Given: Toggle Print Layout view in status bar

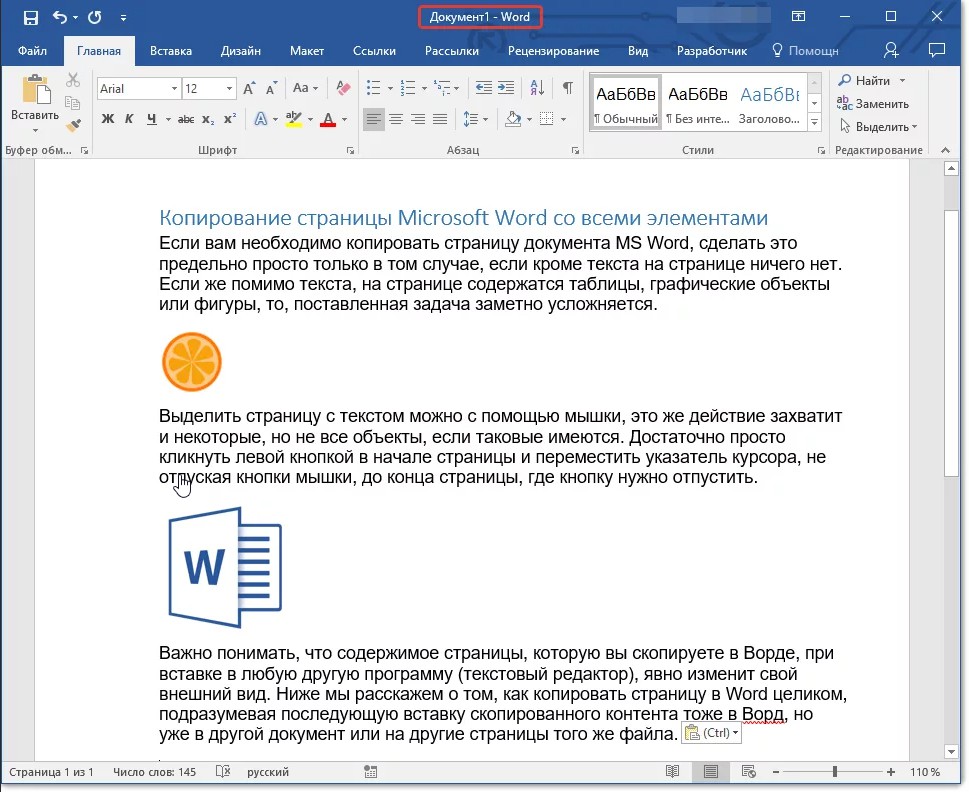Looking at the screenshot, I should [711, 771].
